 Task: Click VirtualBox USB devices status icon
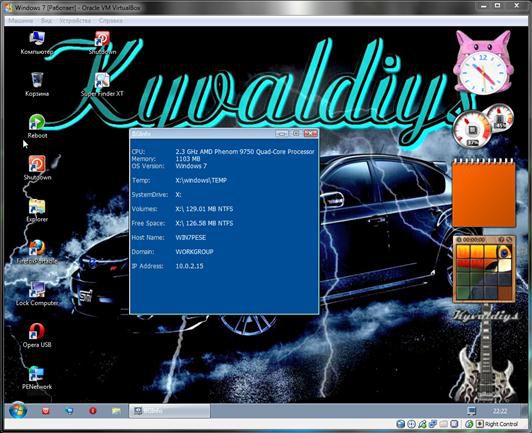click(x=422, y=424)
